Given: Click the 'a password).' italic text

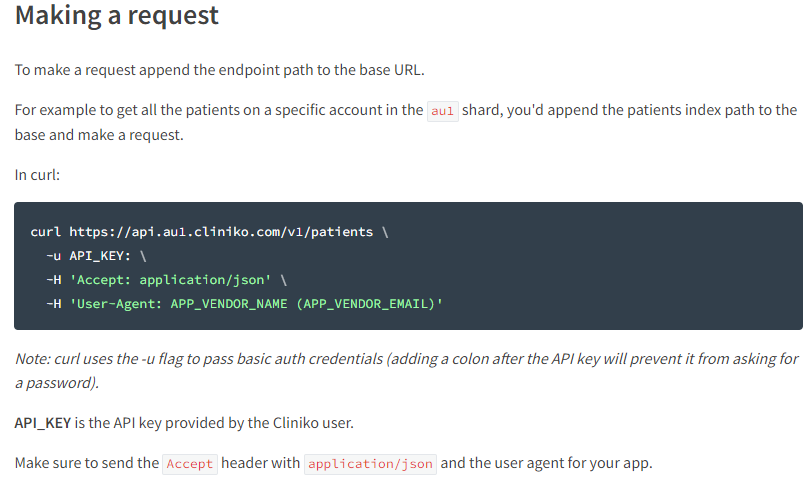Looking at the screenshot, I should coord(56,383).
